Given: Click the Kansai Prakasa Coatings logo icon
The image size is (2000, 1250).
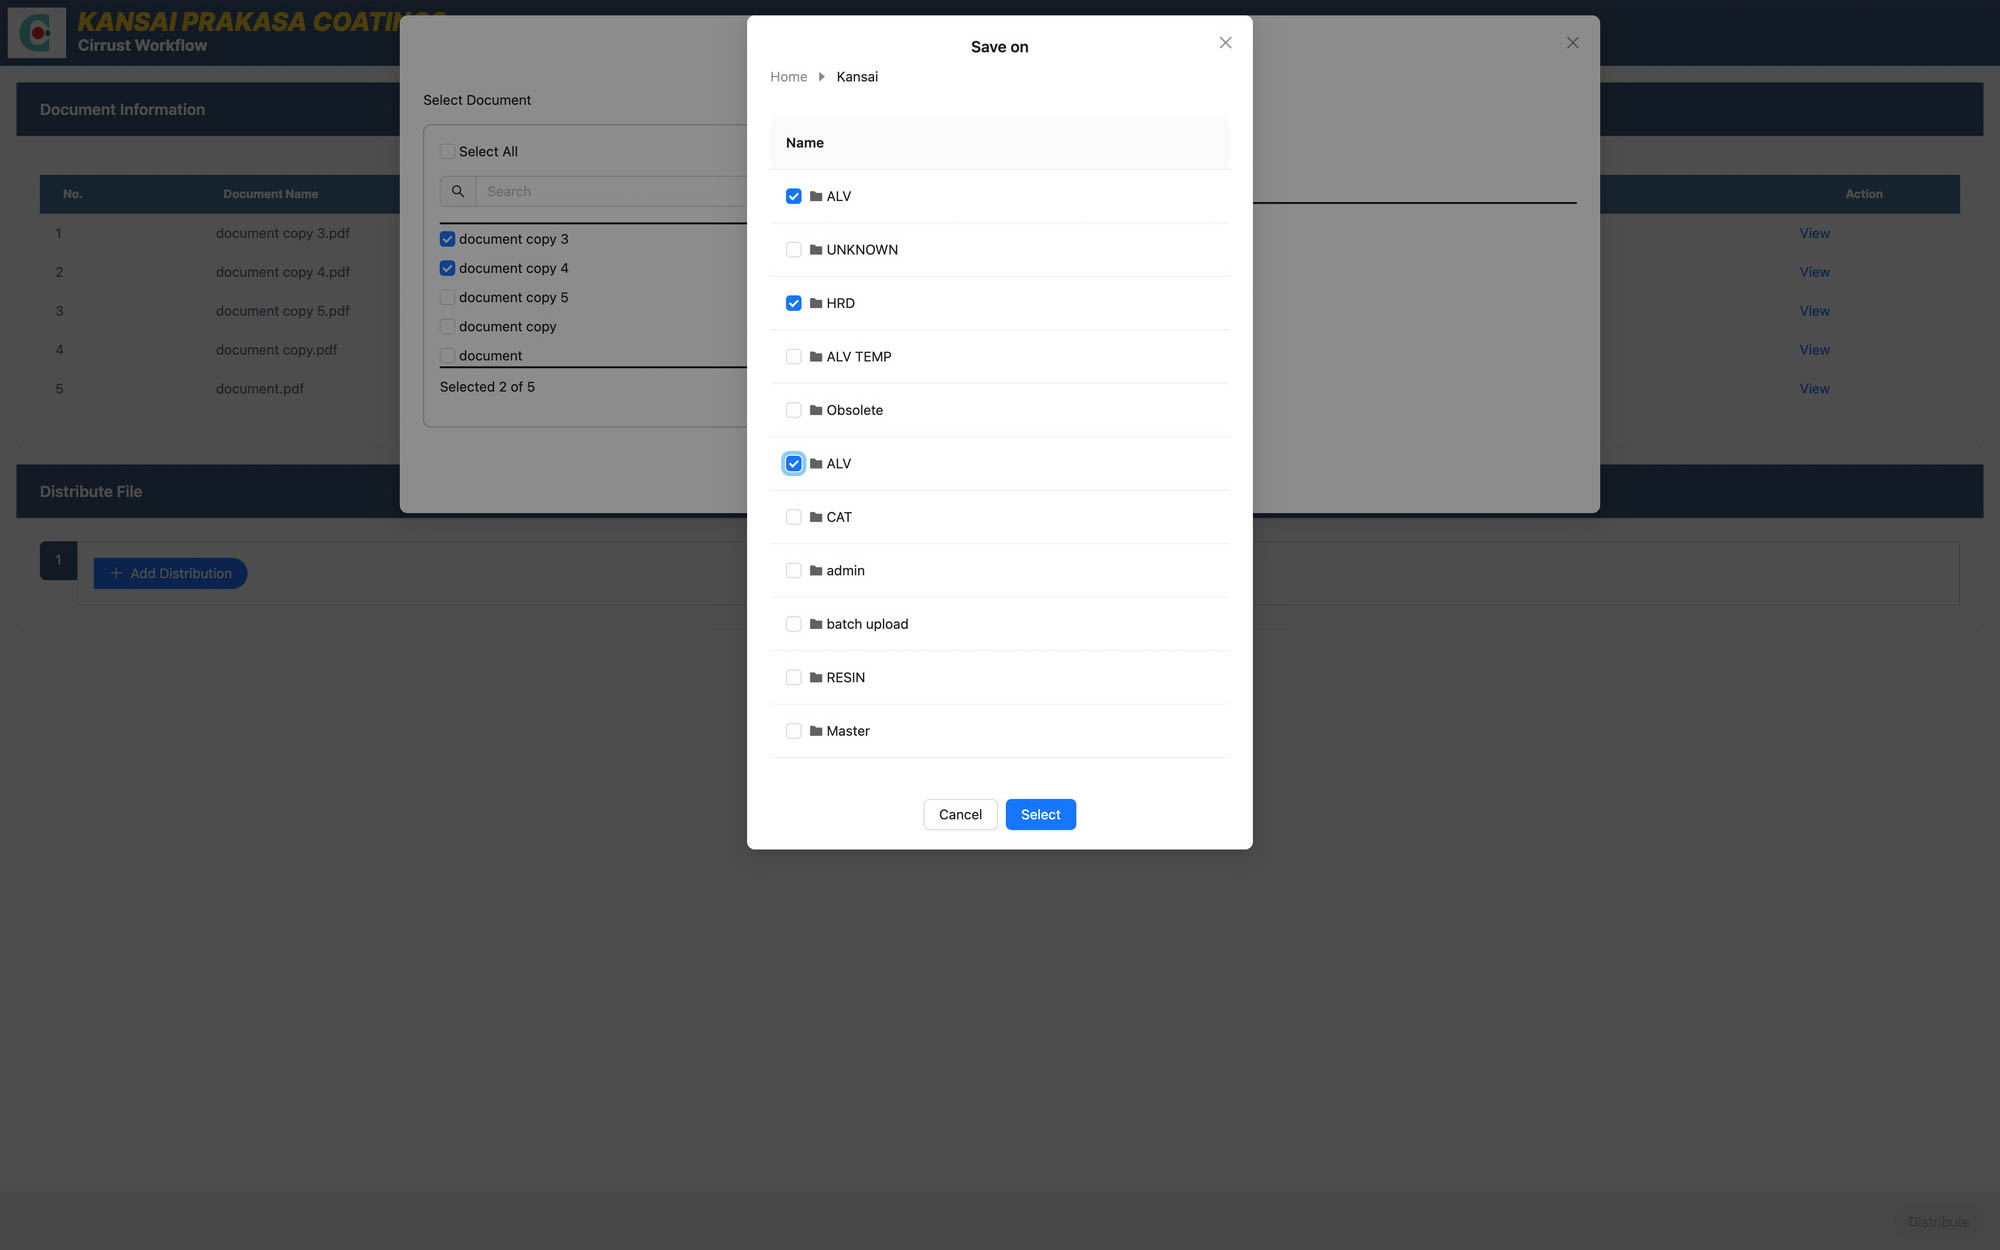Looking at the screenshot, I should point(36,32).
